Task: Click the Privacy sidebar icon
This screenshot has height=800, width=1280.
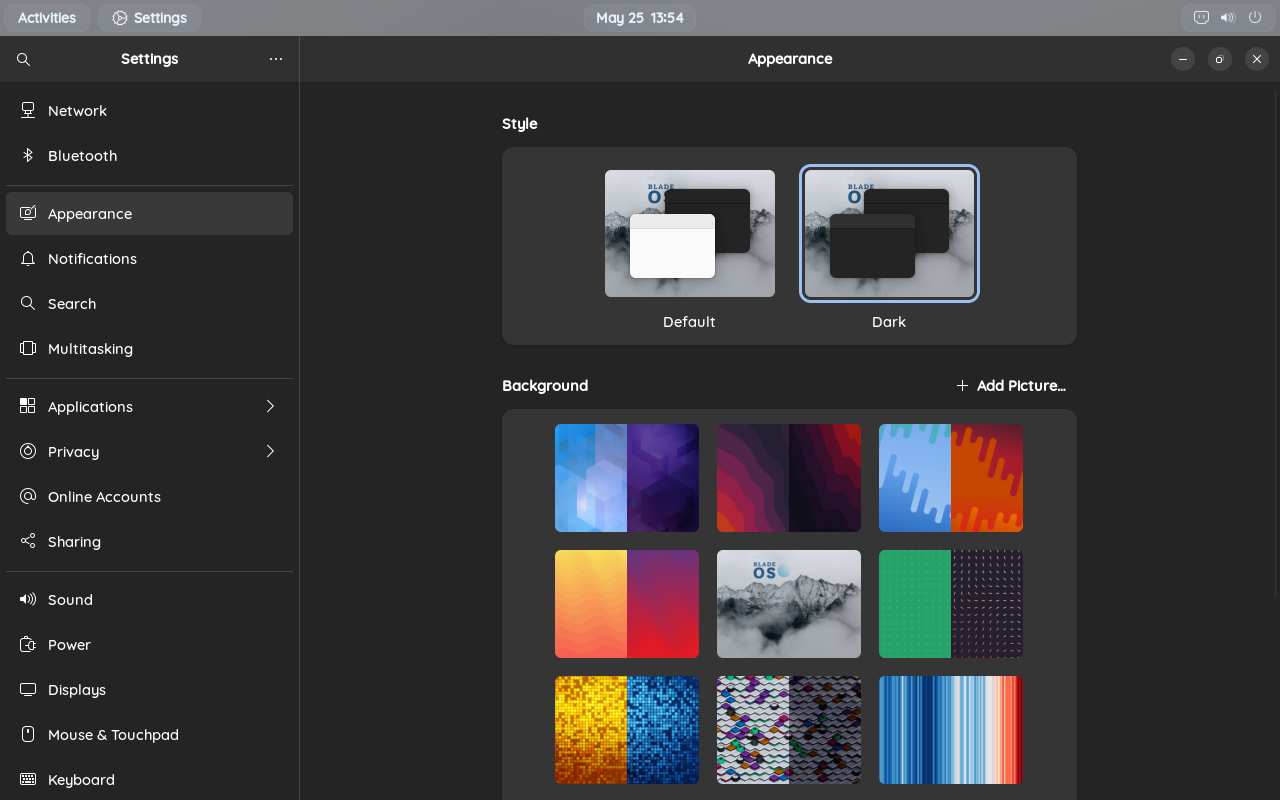Action: pos(28,452)
